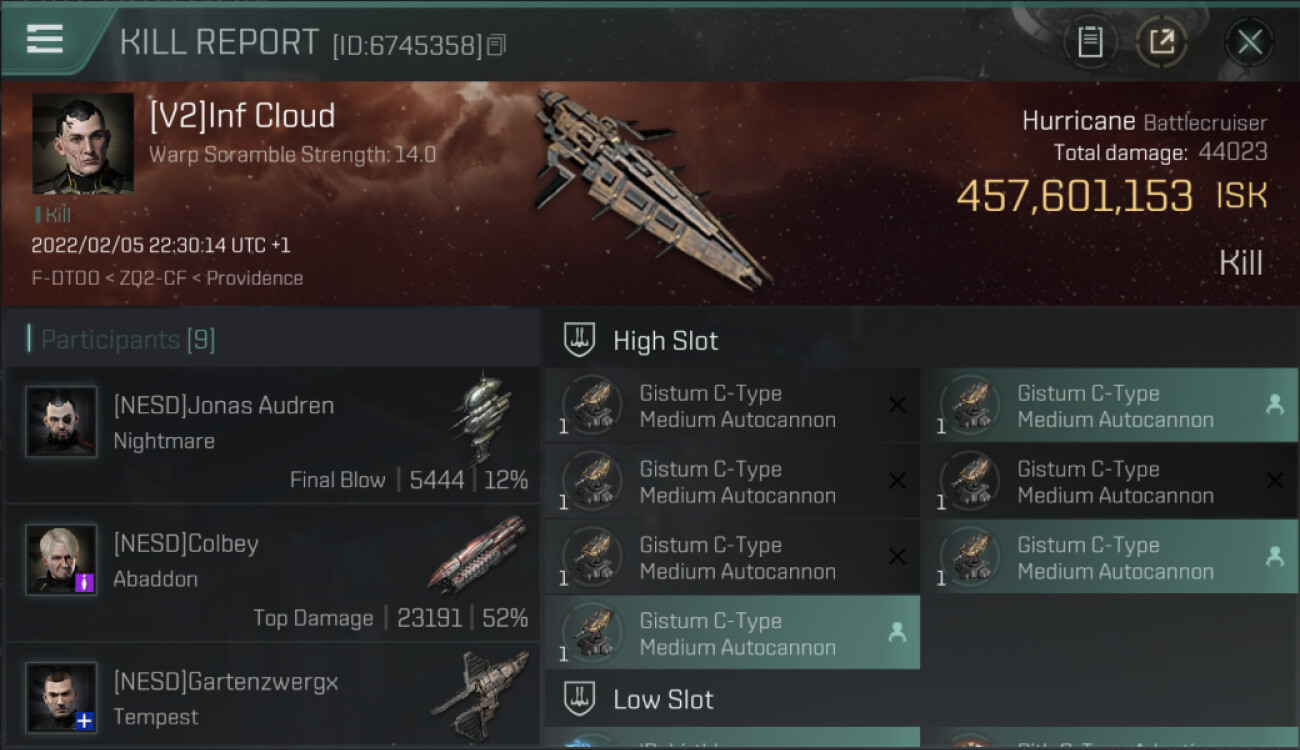This screenshot has height=750, width=1300.
Task: Click the purple info badge on Colbey
Action: (x=85, y=583)
